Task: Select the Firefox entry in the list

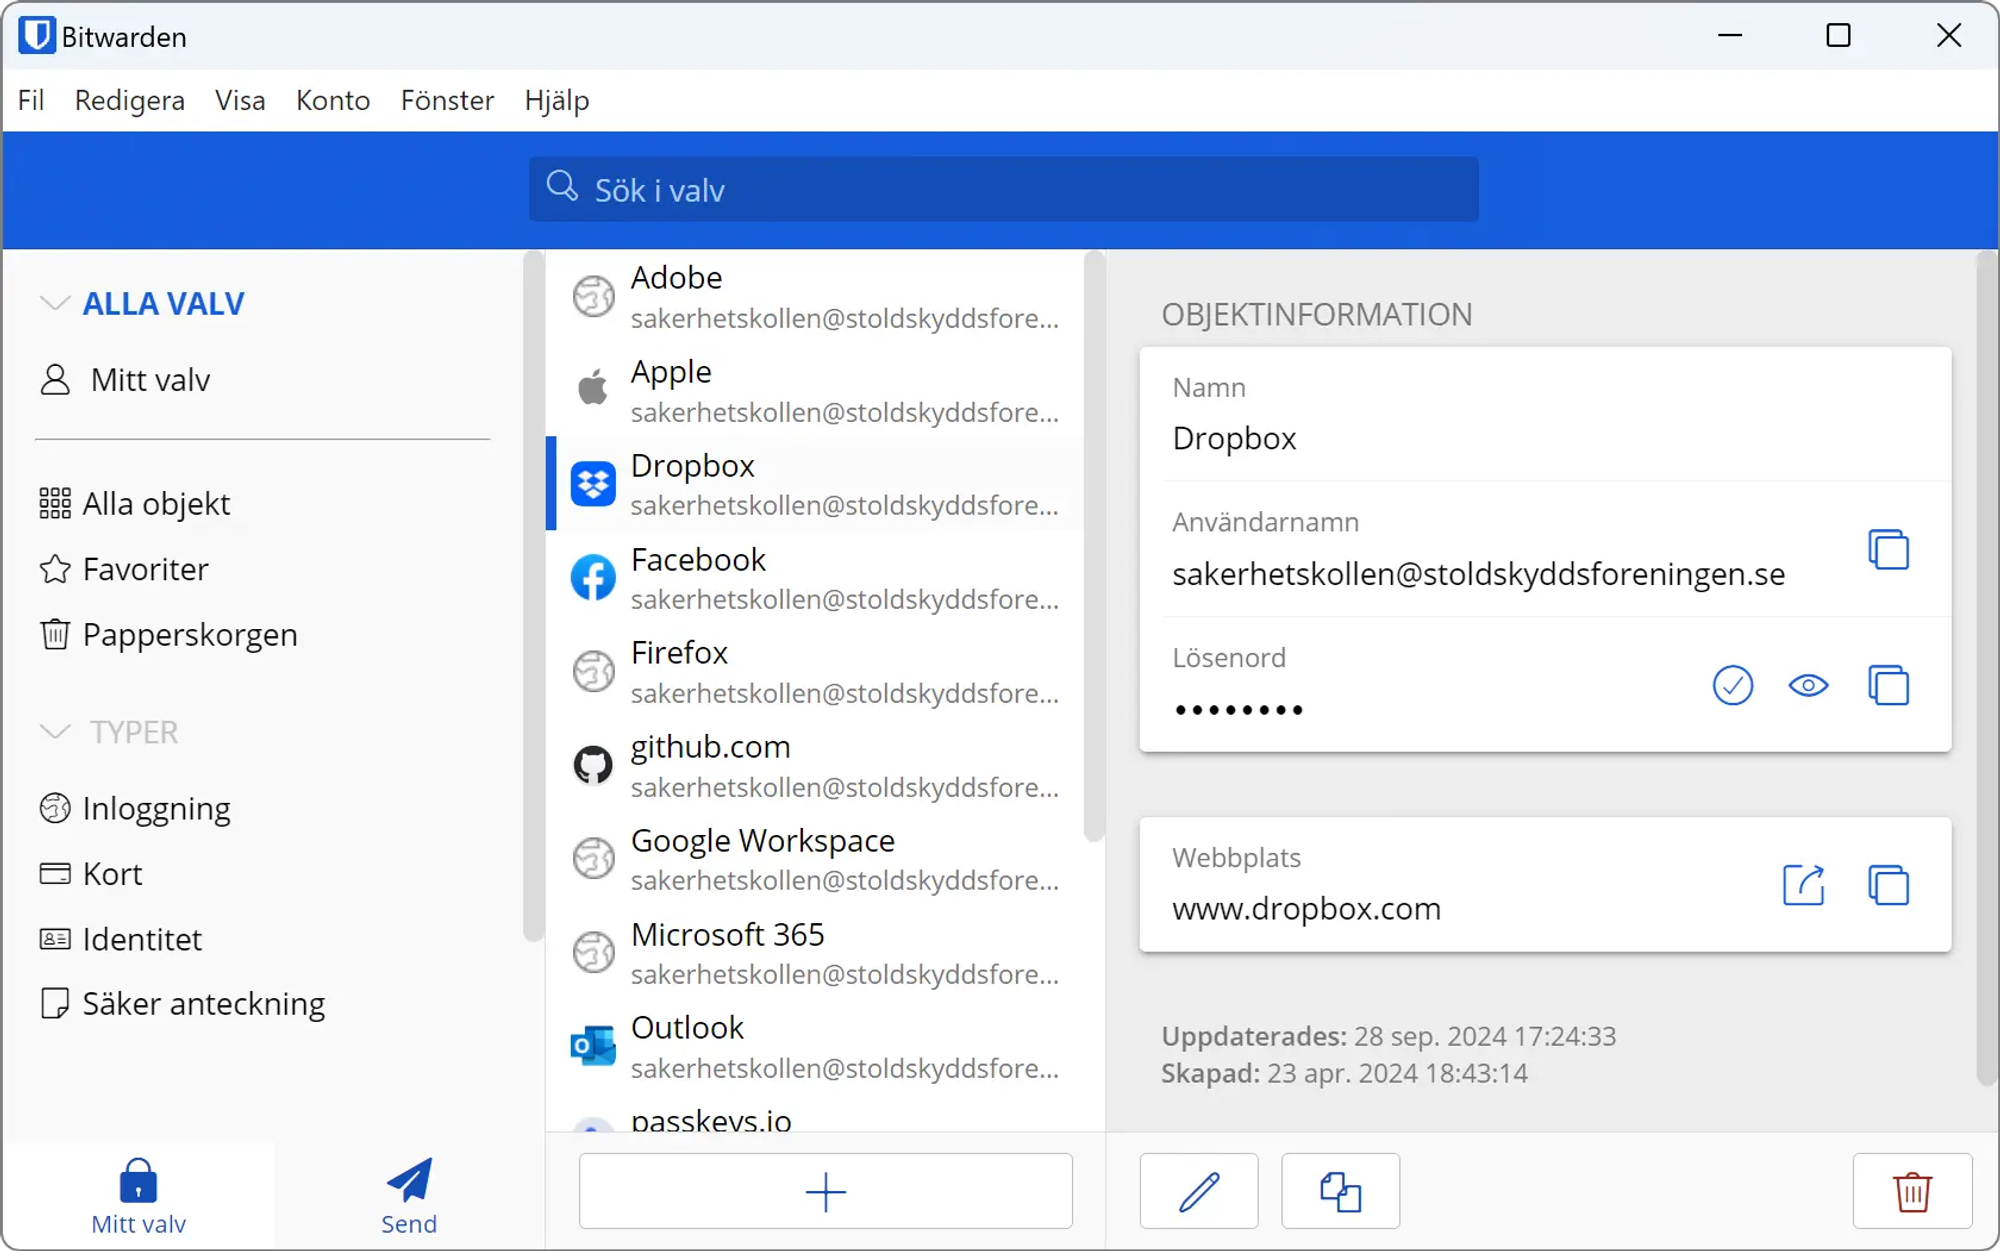Action: 815,671
